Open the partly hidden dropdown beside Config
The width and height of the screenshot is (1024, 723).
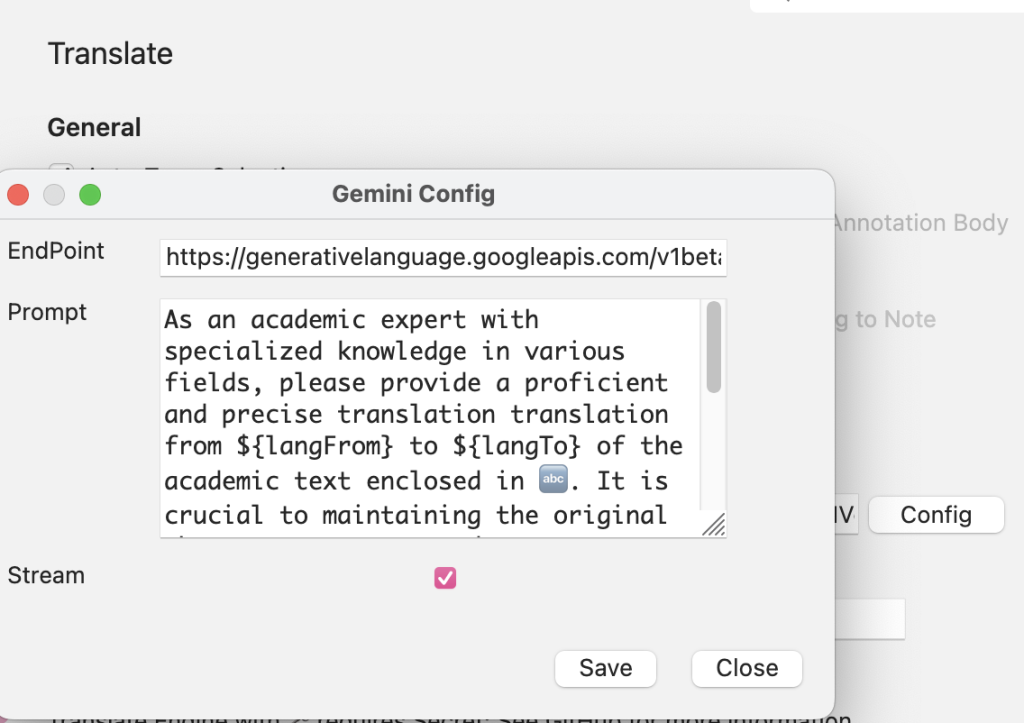pos(846,515)
